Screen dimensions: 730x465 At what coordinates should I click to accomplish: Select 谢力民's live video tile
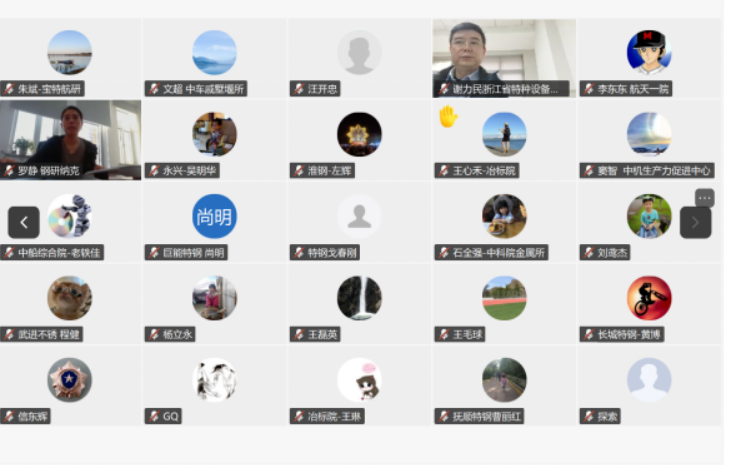504,58
